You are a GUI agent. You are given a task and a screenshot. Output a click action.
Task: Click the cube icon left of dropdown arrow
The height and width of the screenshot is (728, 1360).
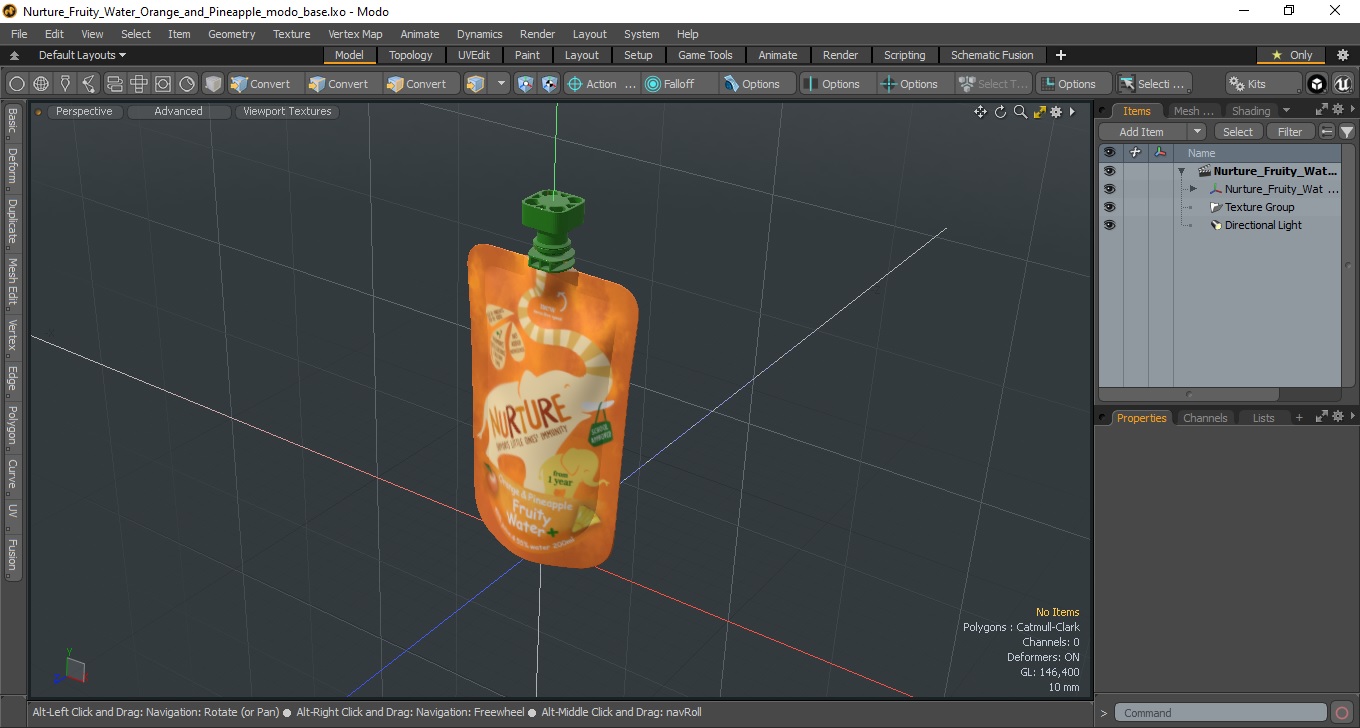(x=475, y=84)
